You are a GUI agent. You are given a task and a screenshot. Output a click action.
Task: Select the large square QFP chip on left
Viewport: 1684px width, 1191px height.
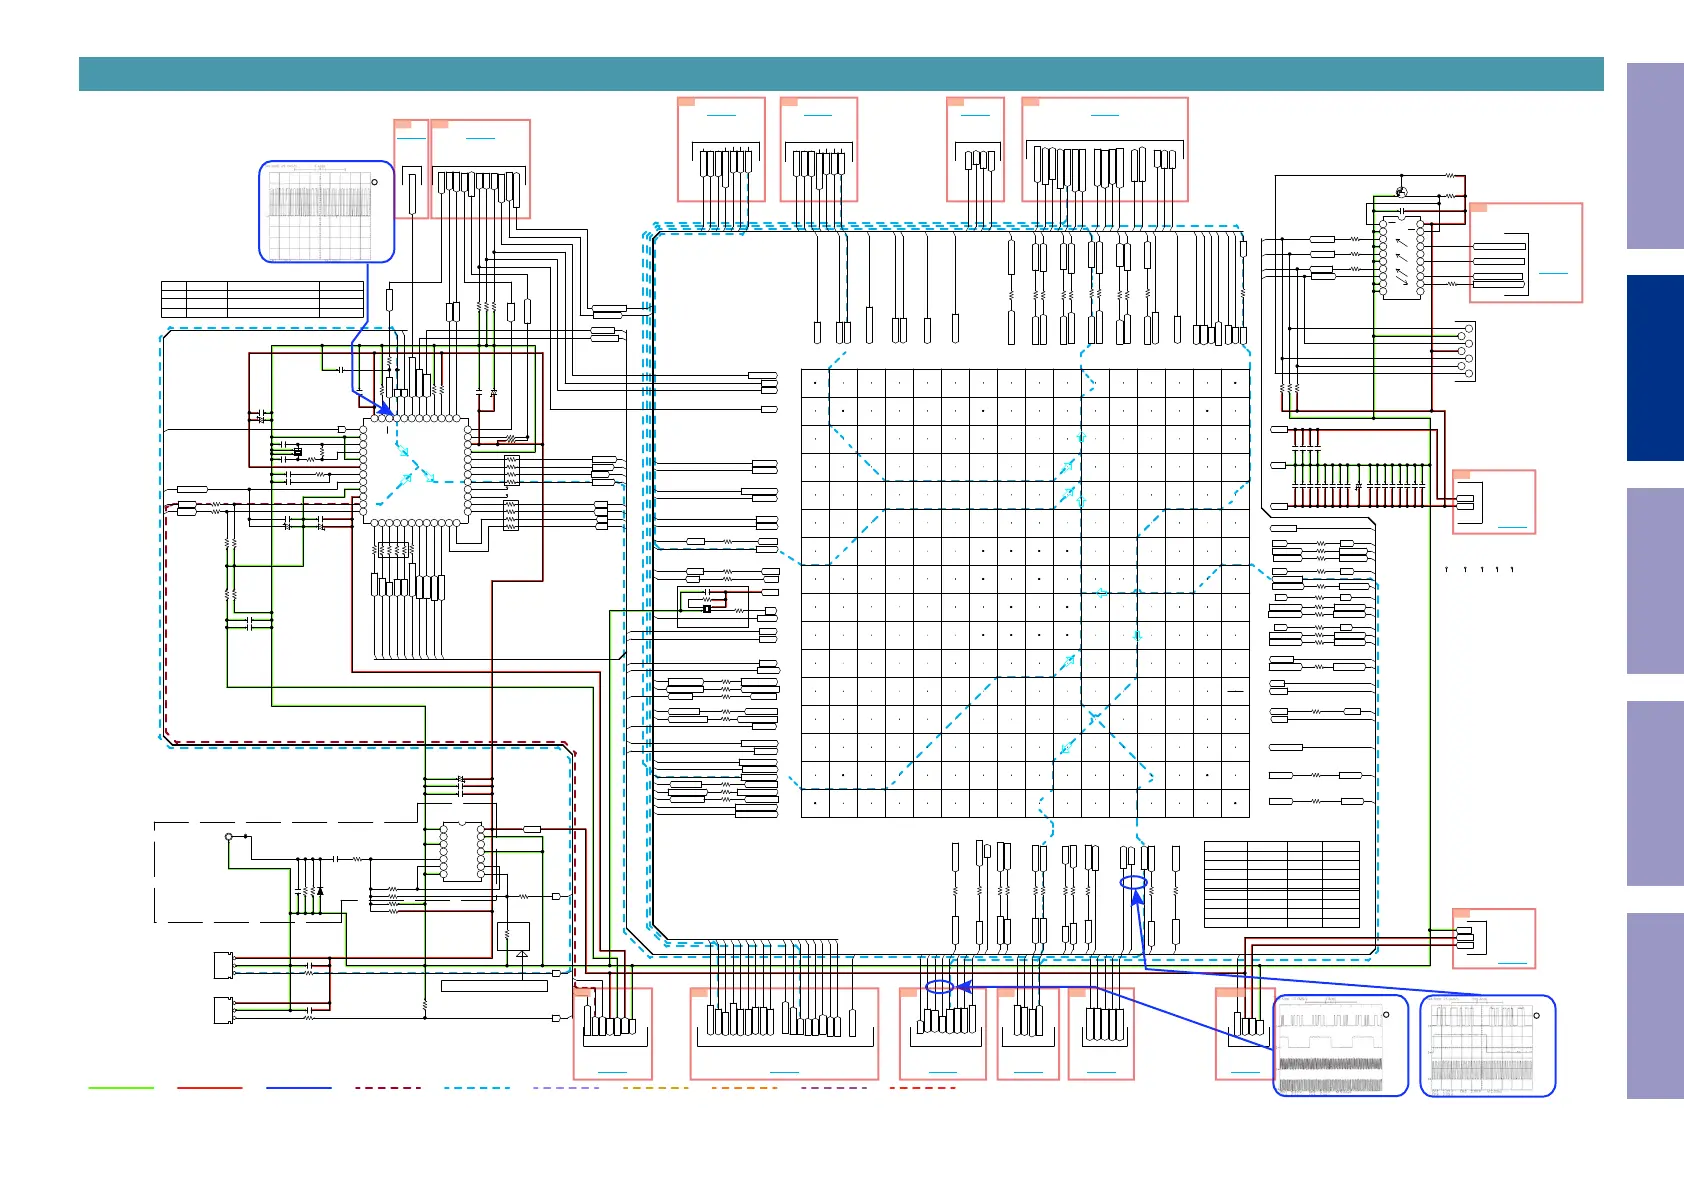tap(415, 470)
